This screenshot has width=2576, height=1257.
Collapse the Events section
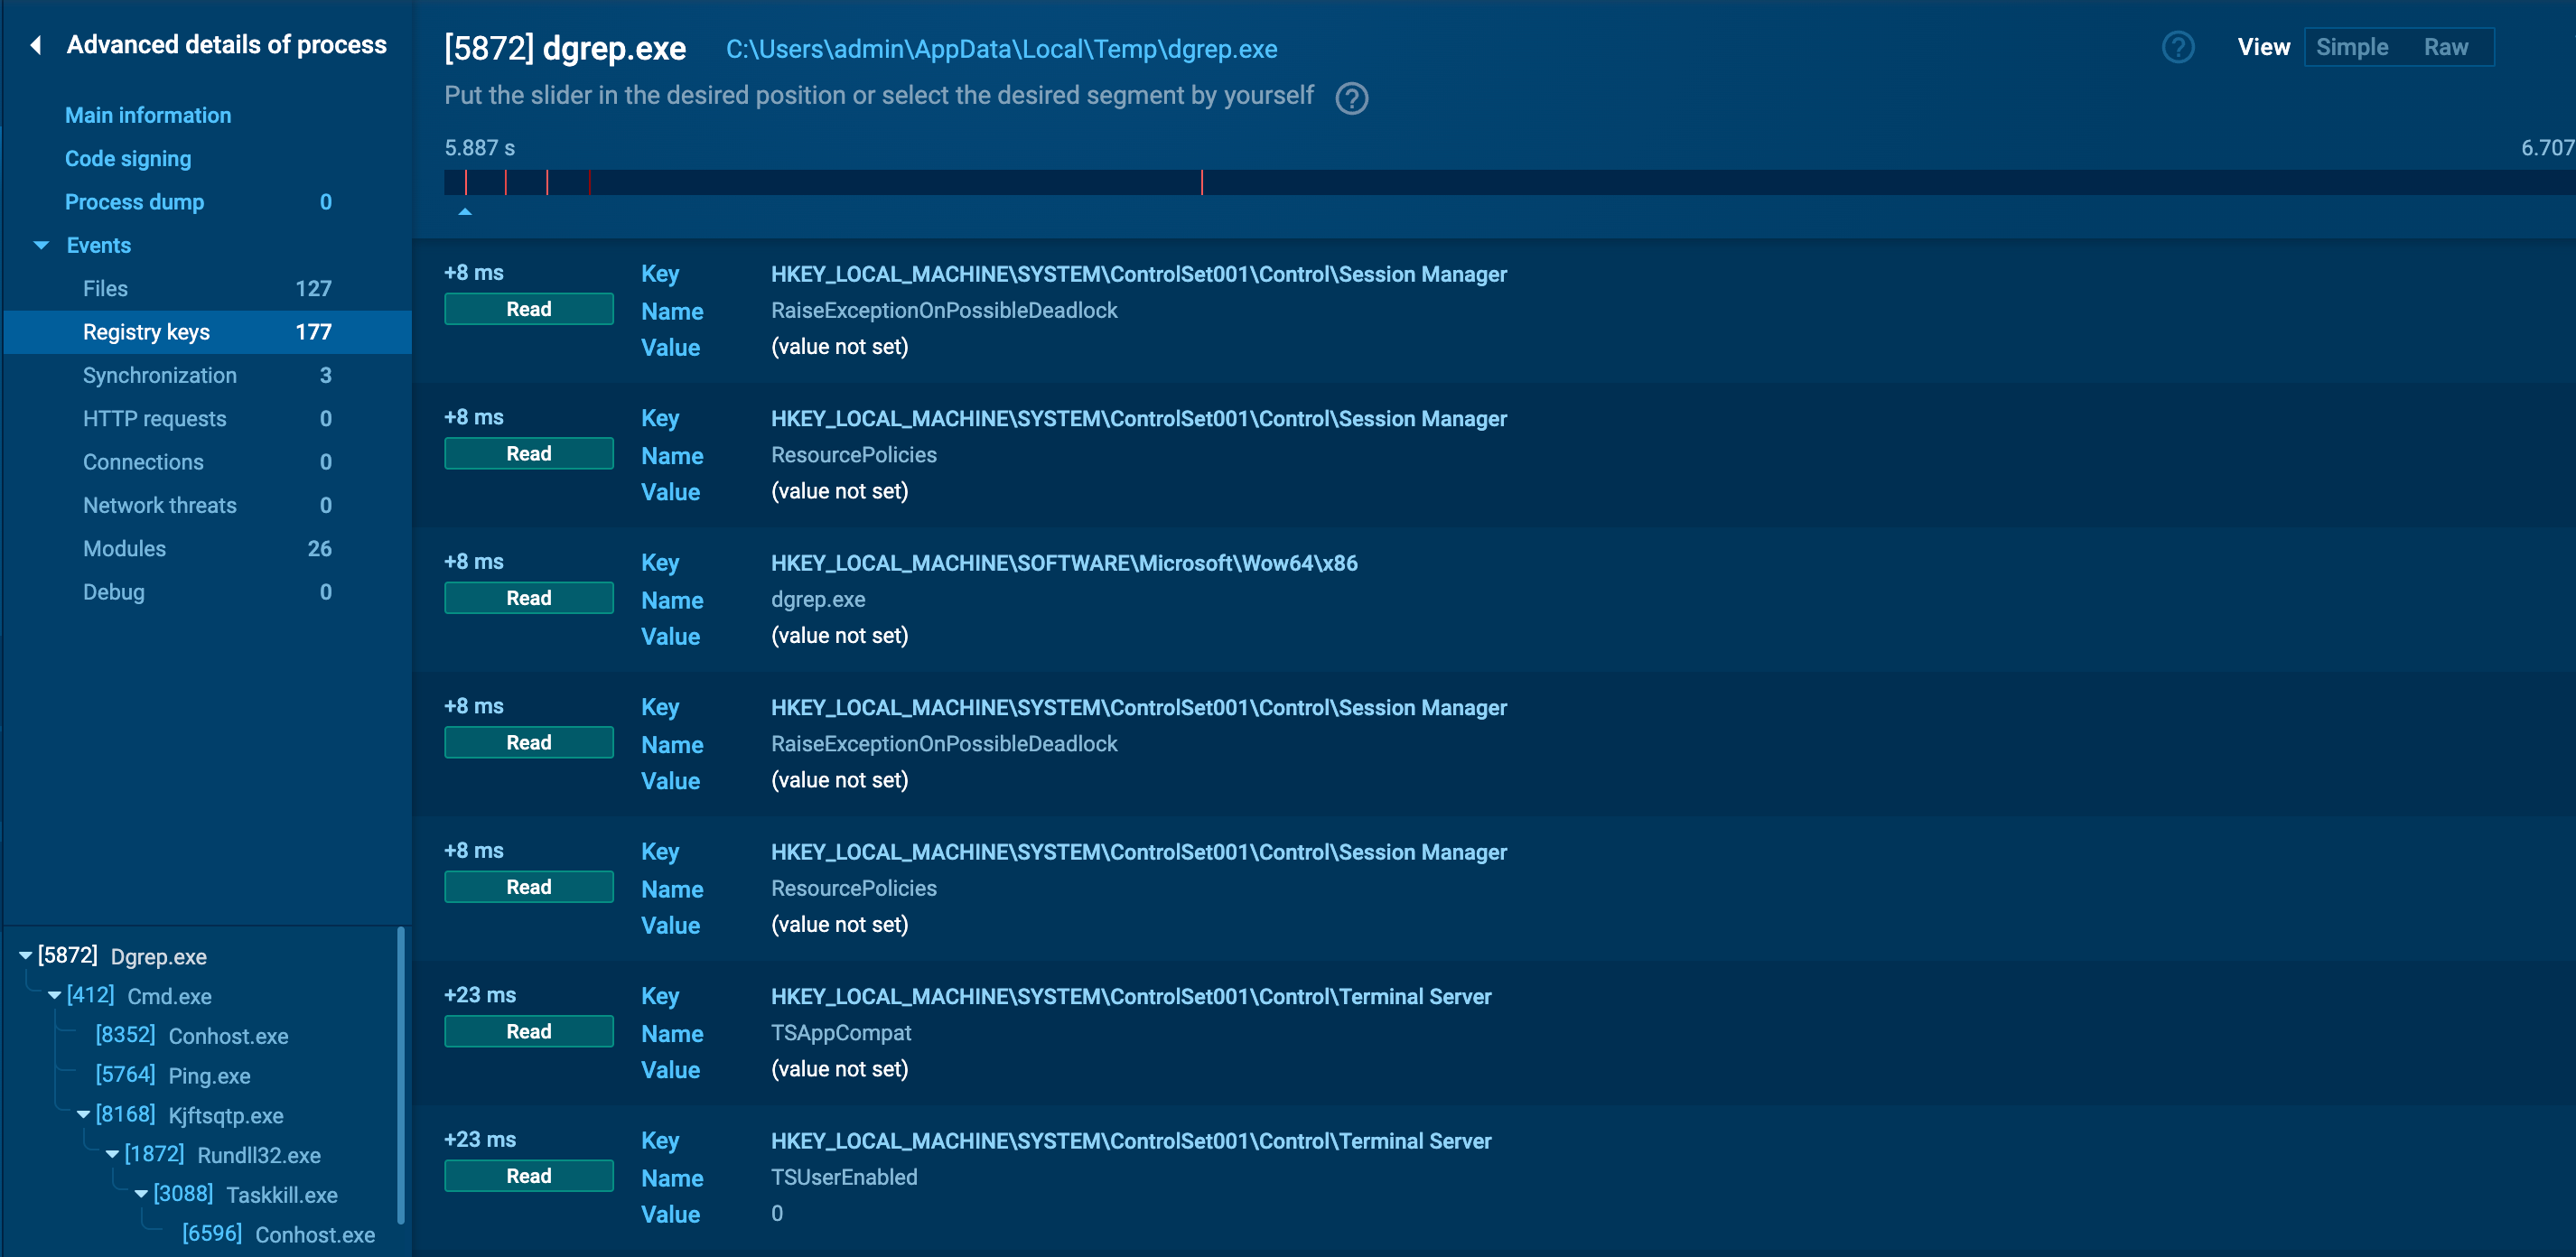click(41, 245)
